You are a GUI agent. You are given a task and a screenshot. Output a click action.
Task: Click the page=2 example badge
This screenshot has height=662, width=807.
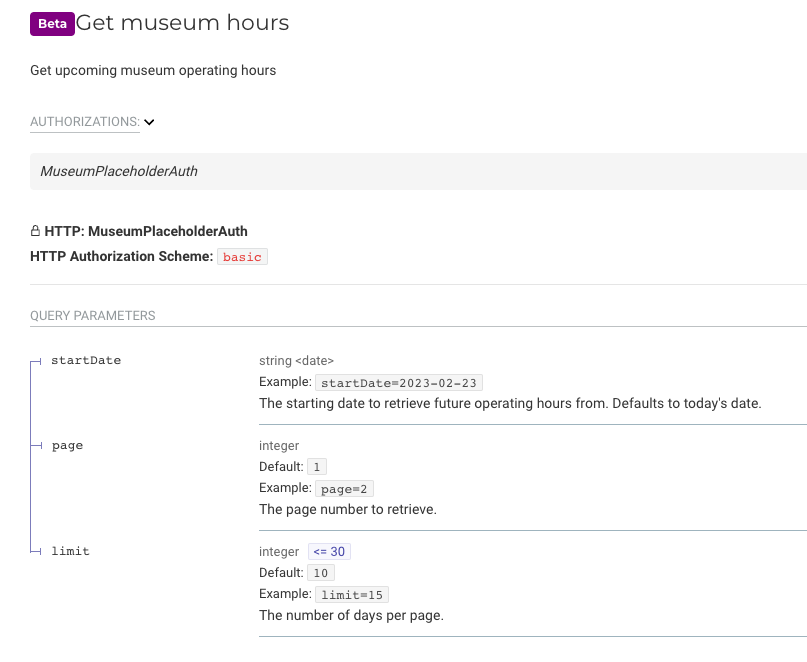(x=344, y=488)
